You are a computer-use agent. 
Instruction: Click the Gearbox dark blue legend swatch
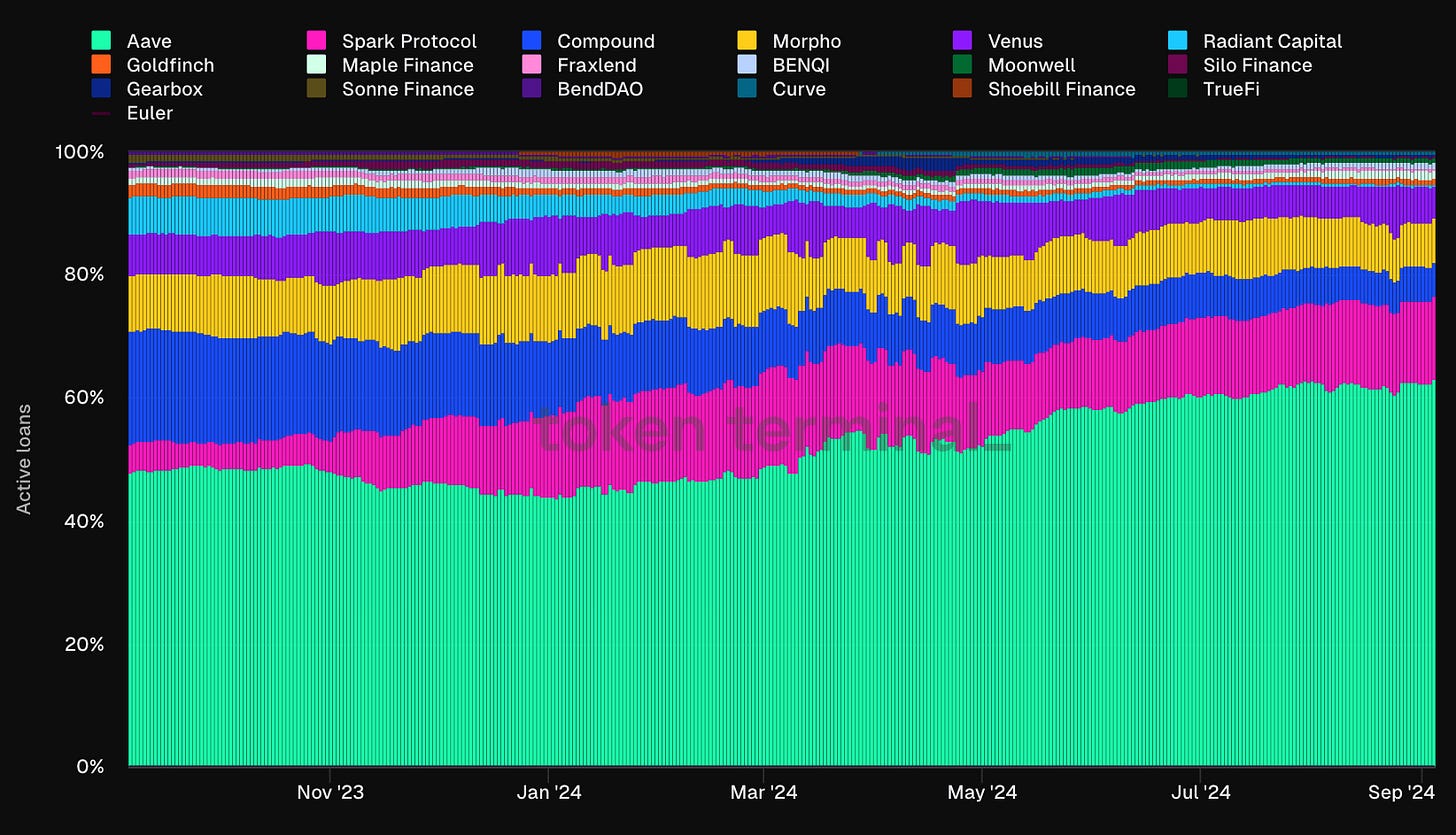(x=101, y=89)
